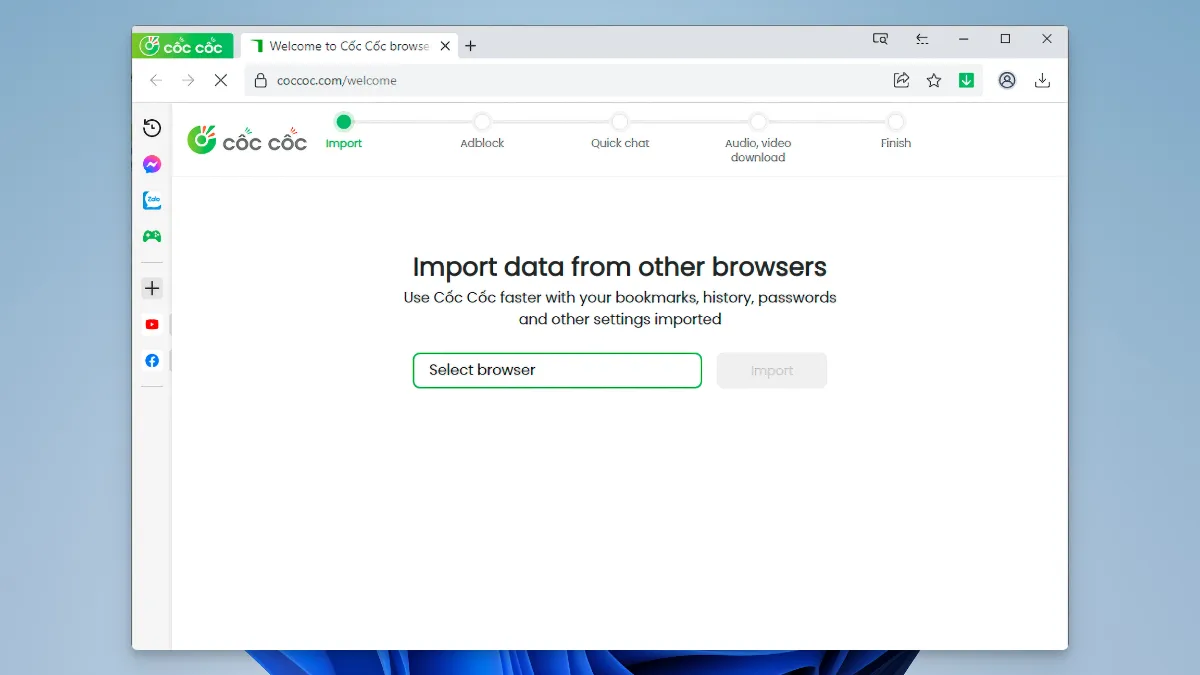Click the Import button
Image resolution: width=1200 pixels, height=675 pixels.
coord(771,370)
